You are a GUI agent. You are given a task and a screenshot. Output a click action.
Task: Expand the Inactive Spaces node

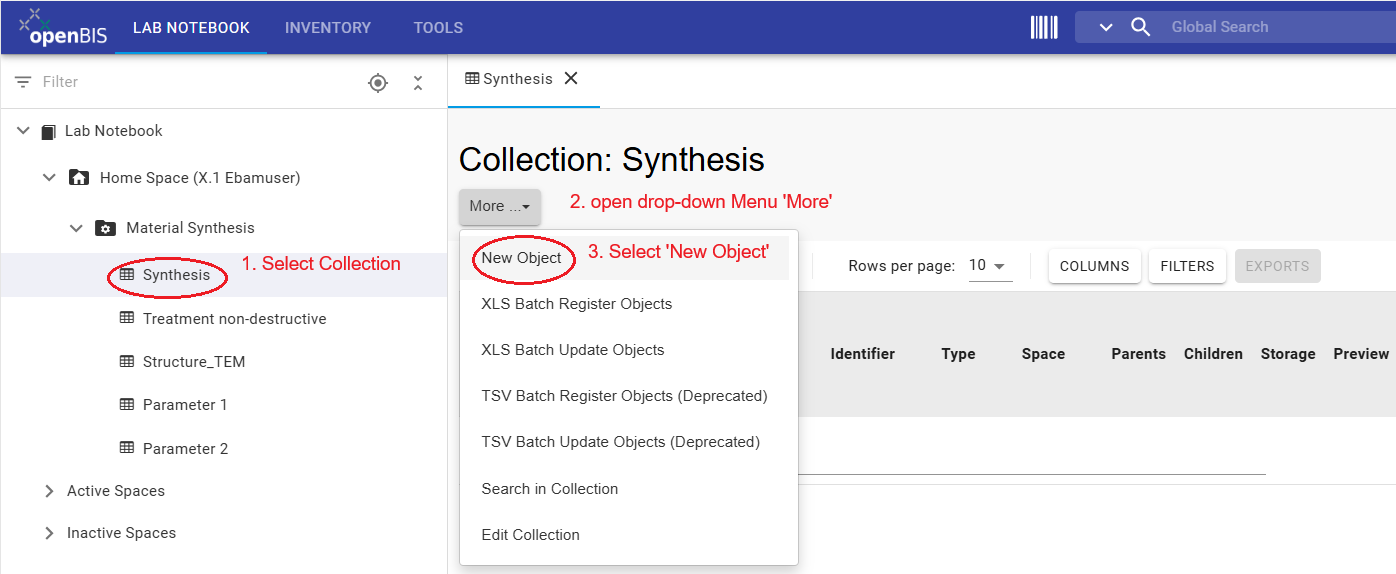pos(49,533)
